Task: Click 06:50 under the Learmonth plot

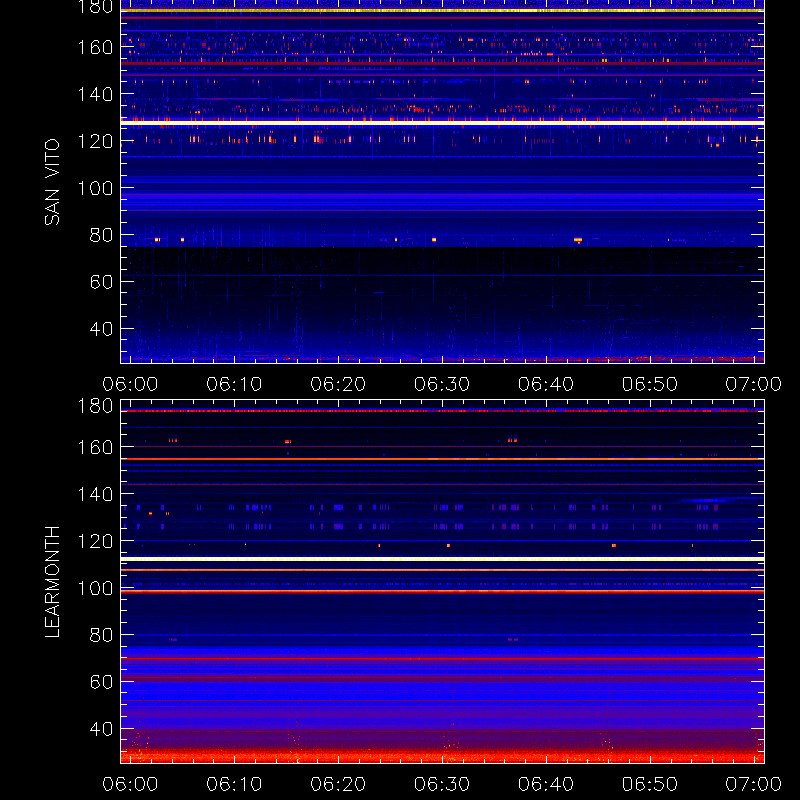Action: (x=649, y=784)
